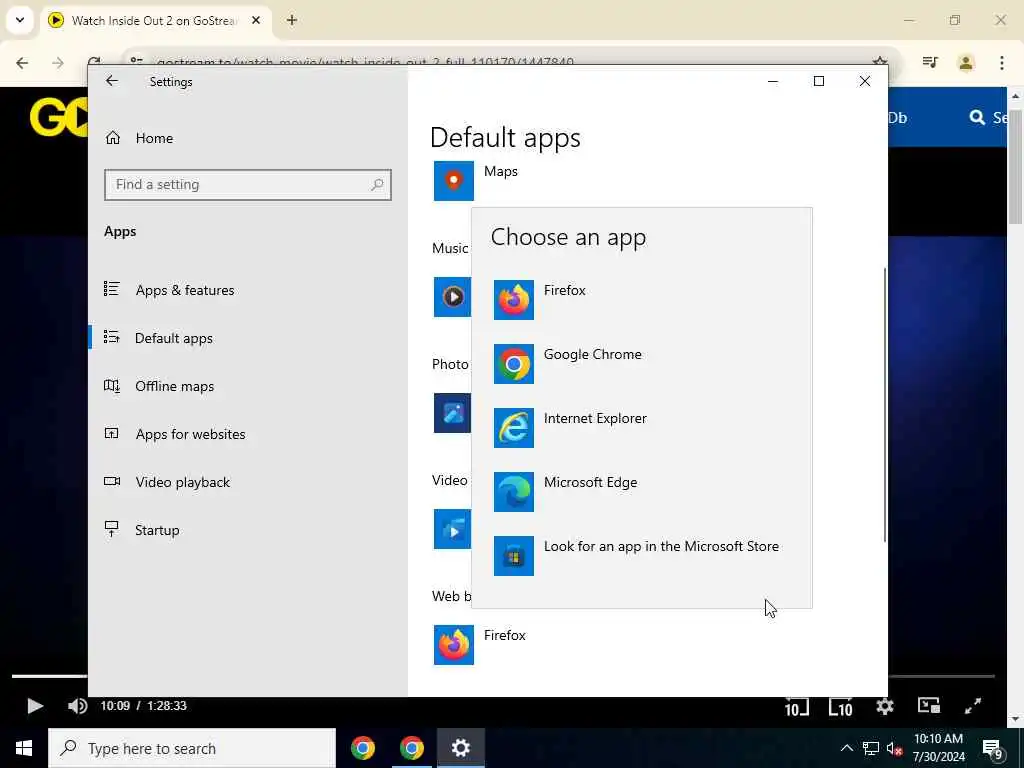Enter fullscreen in the video player
This screenshot has height=768, width=1024.
pyautogui.click(x=973, y=706)
